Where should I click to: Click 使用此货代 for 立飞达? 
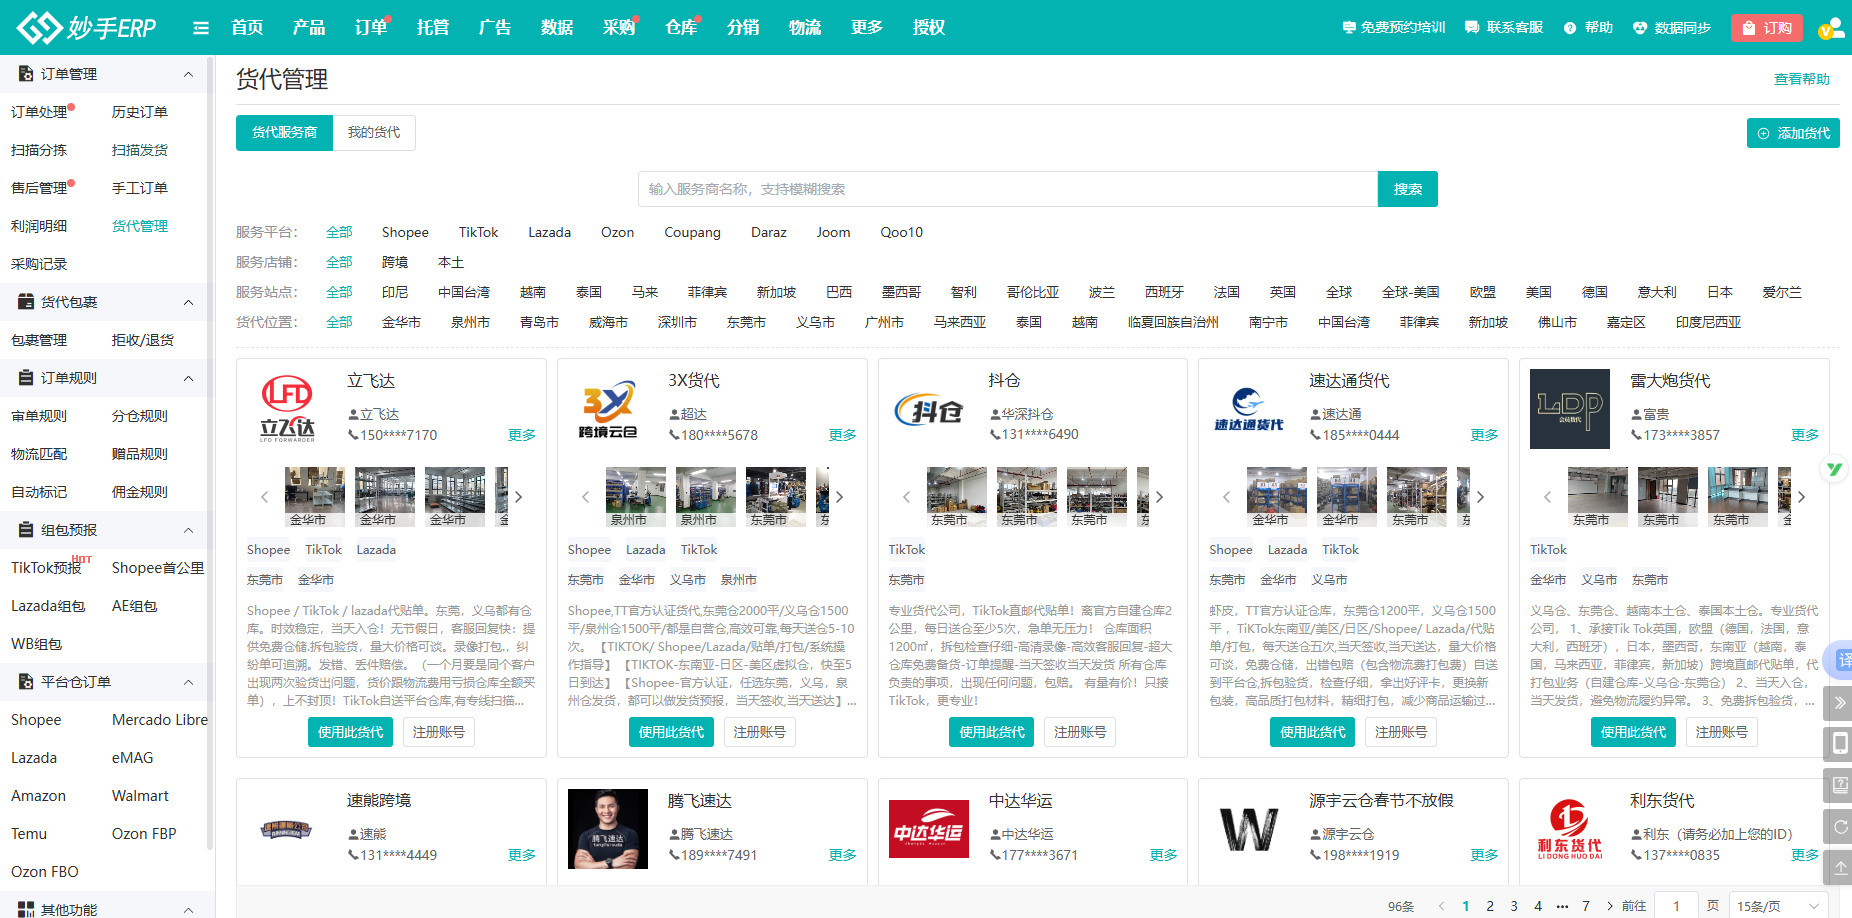(x=350, y=732)
